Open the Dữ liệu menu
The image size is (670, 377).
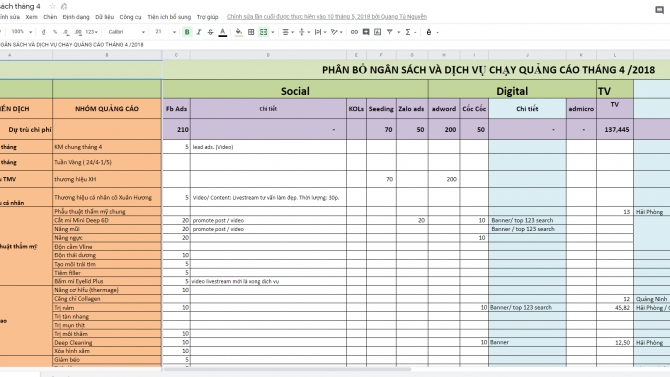click(x=104, y=17)
